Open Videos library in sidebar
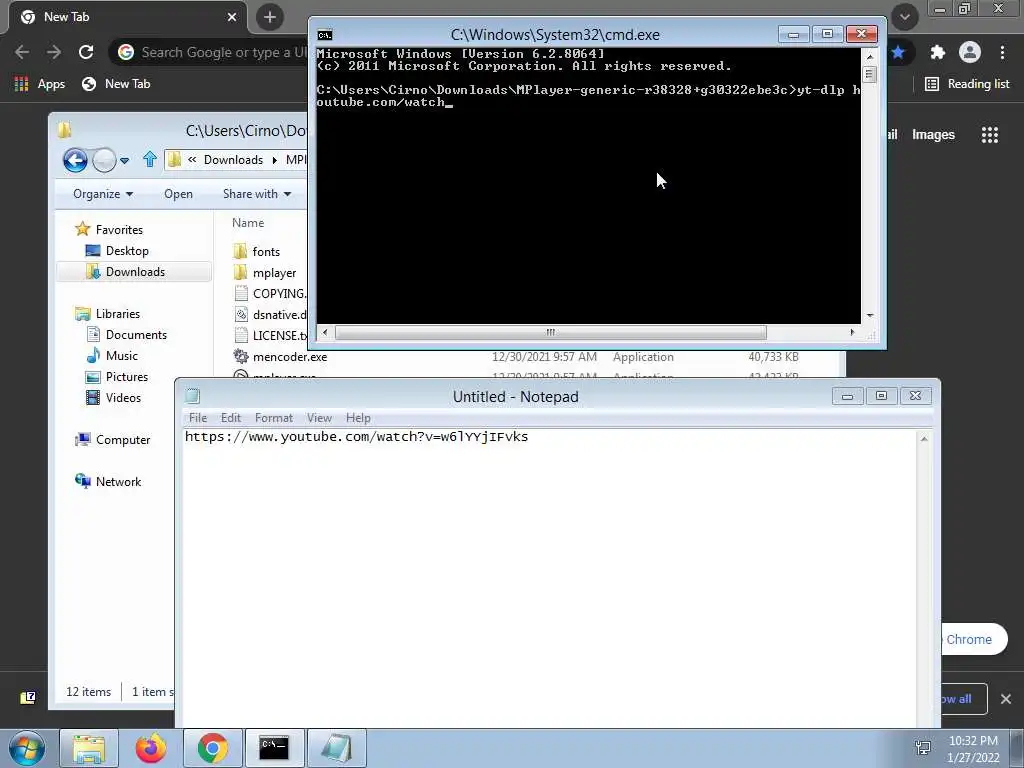 (123, 398)
